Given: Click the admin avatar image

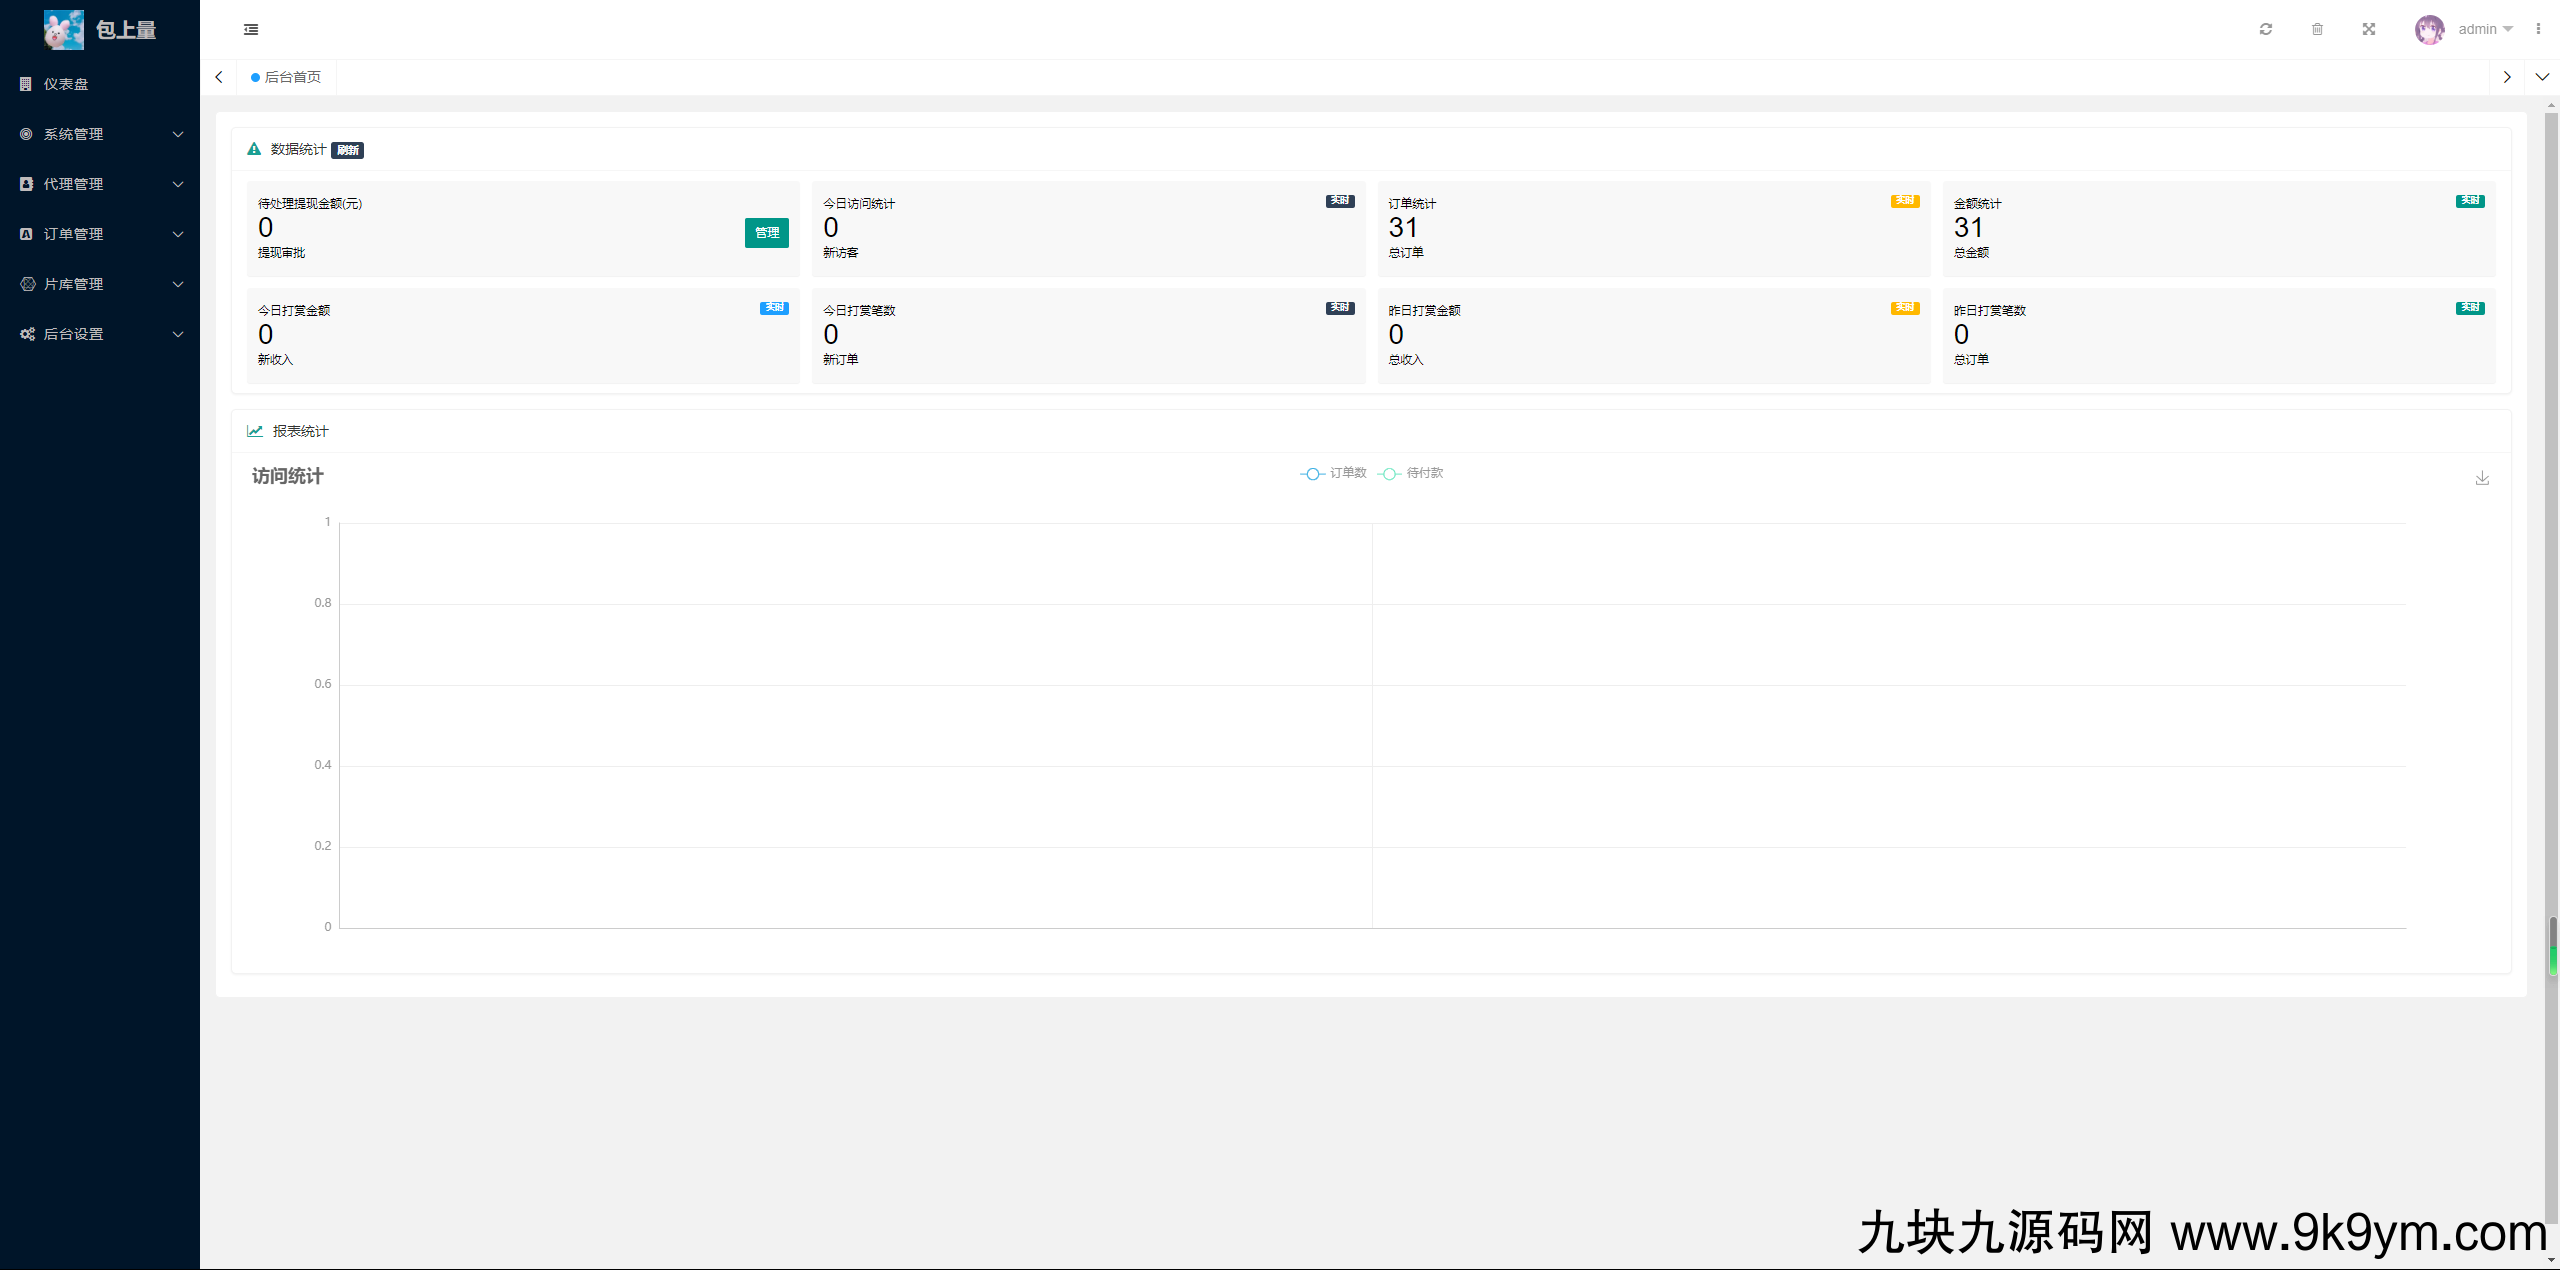Looking at the screenshot, I should pyautogui.click(x=2429, y=29).
